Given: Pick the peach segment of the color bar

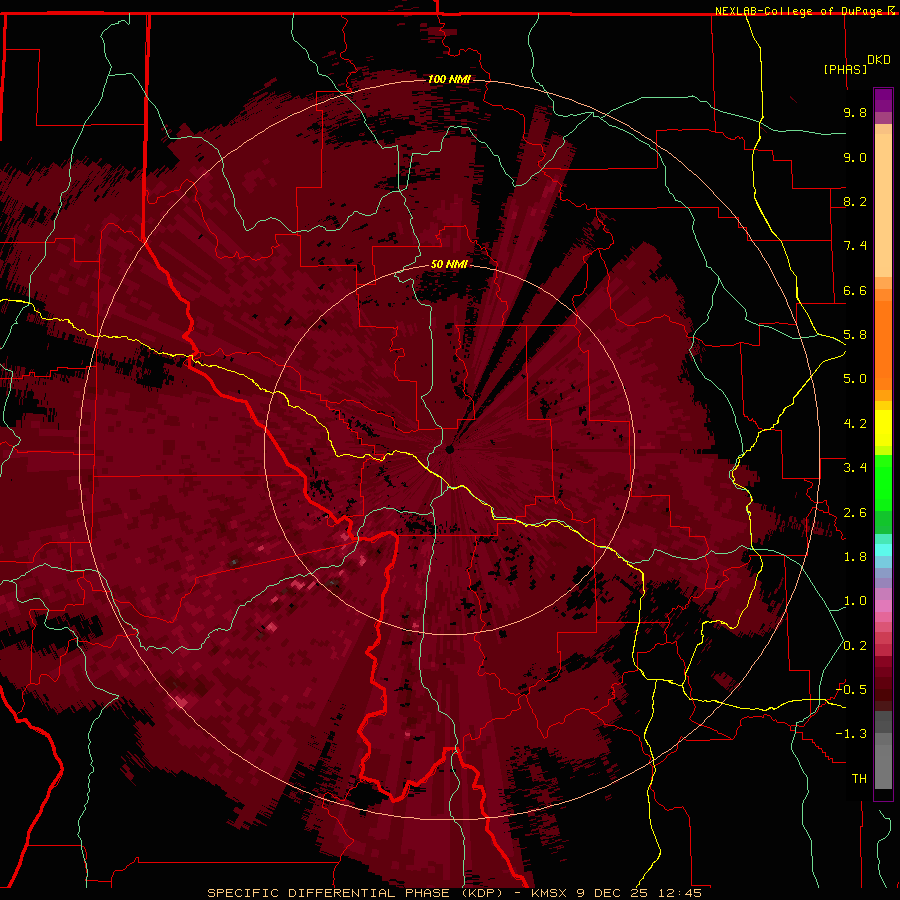Looking at the screenshot, I should tap(883, 204).
